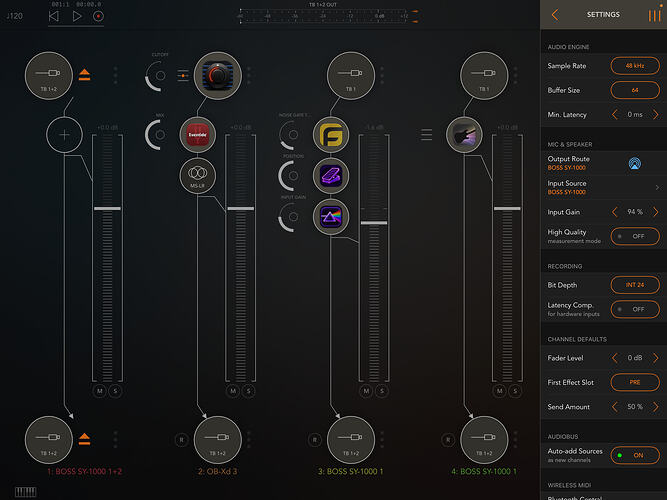Open the hamburger menu beside channel 4 effect
The width and height of the screenshot is (667, 500).
tap(426, 134)
